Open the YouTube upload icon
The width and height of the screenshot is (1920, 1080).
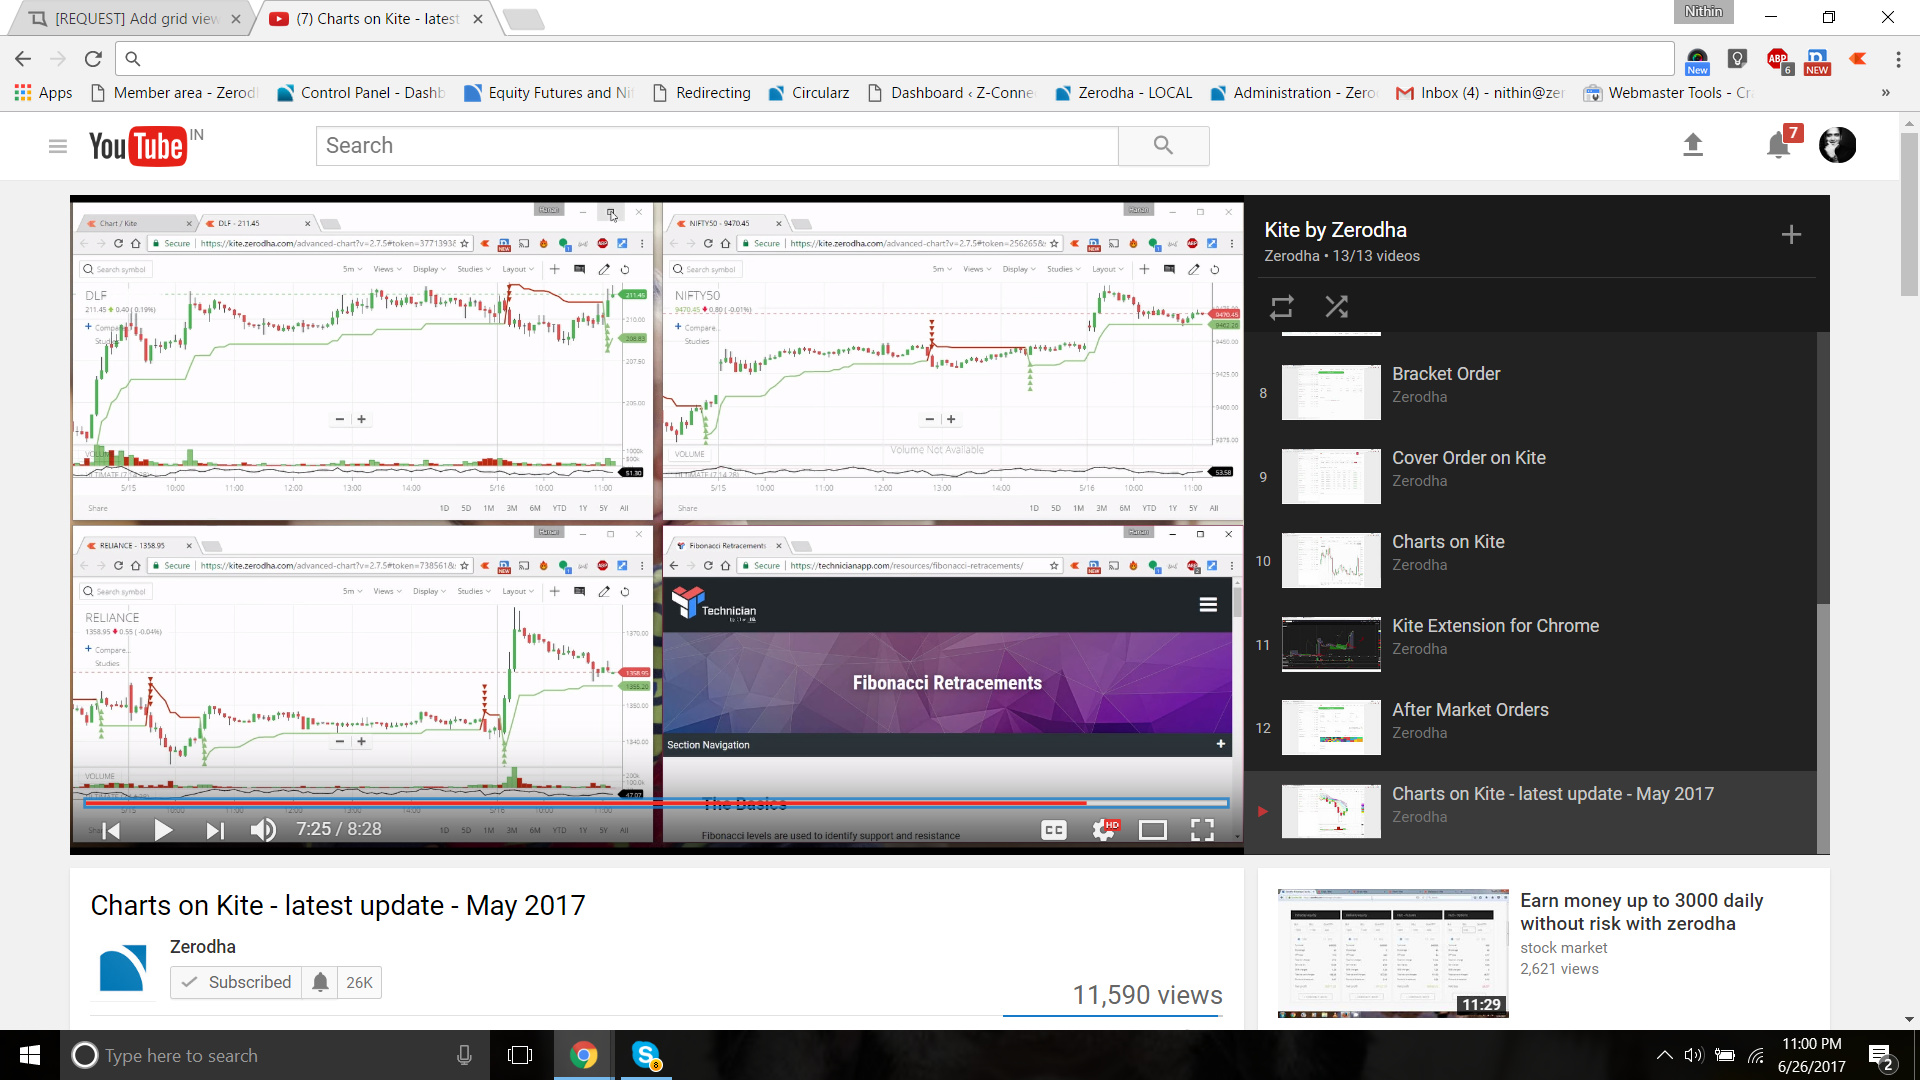point(1694,145)
